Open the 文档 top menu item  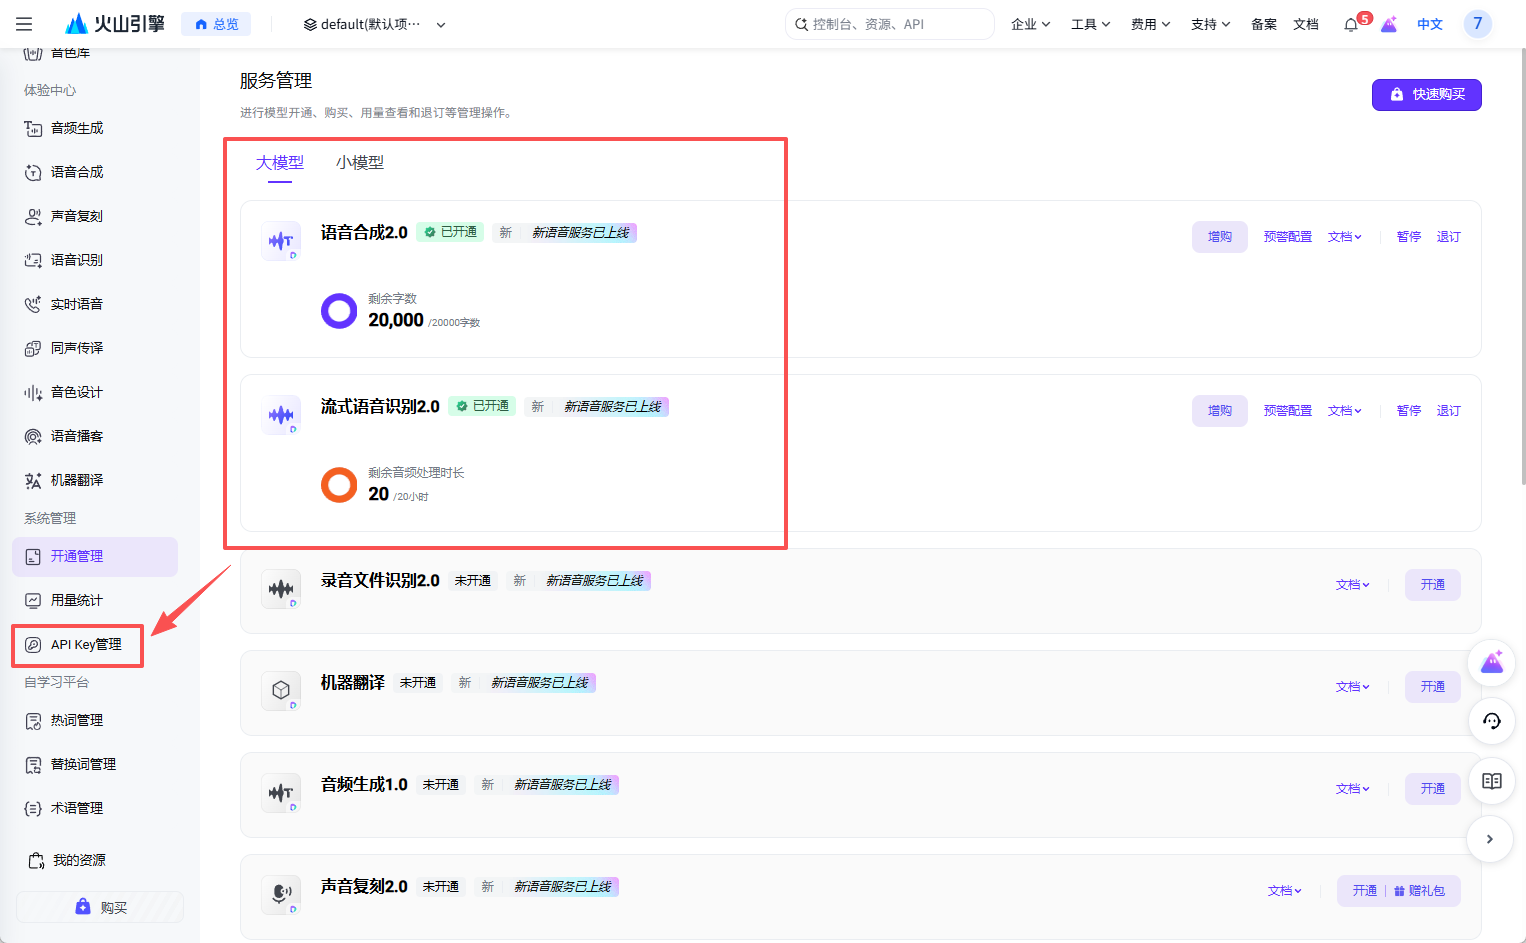[x=1306, y=24]
